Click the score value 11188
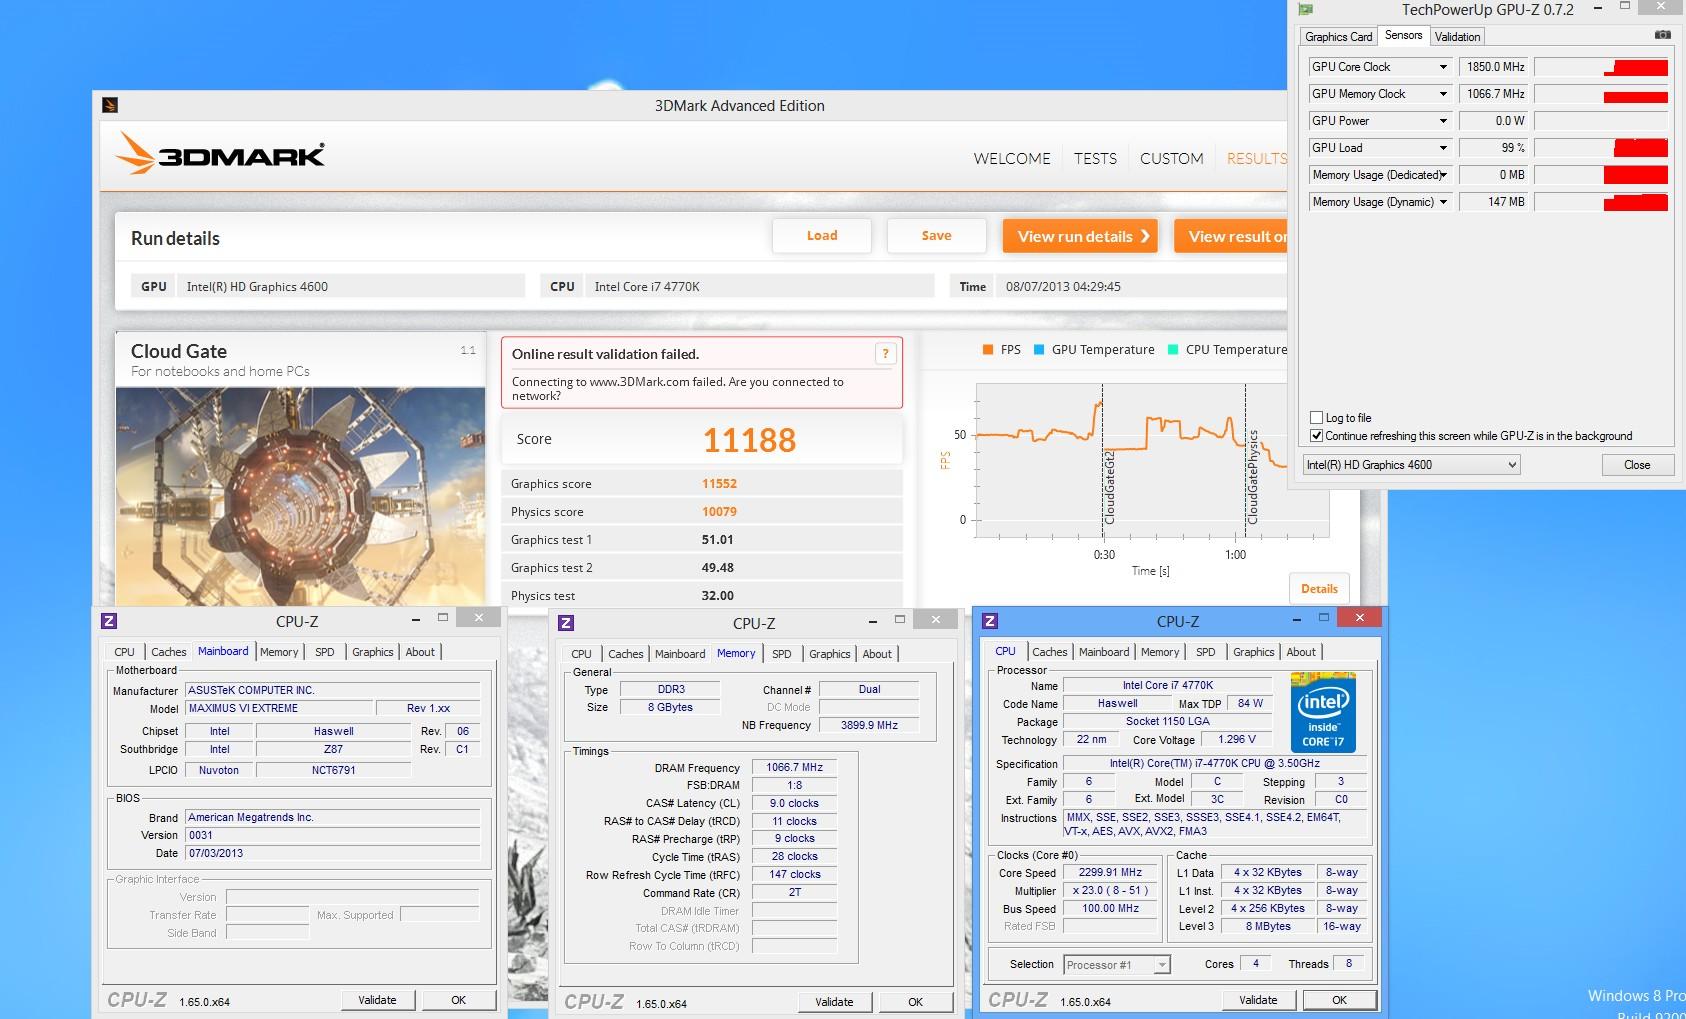Image resolution: width=1686 pixels, height=1019 pixels. (749, 440)
